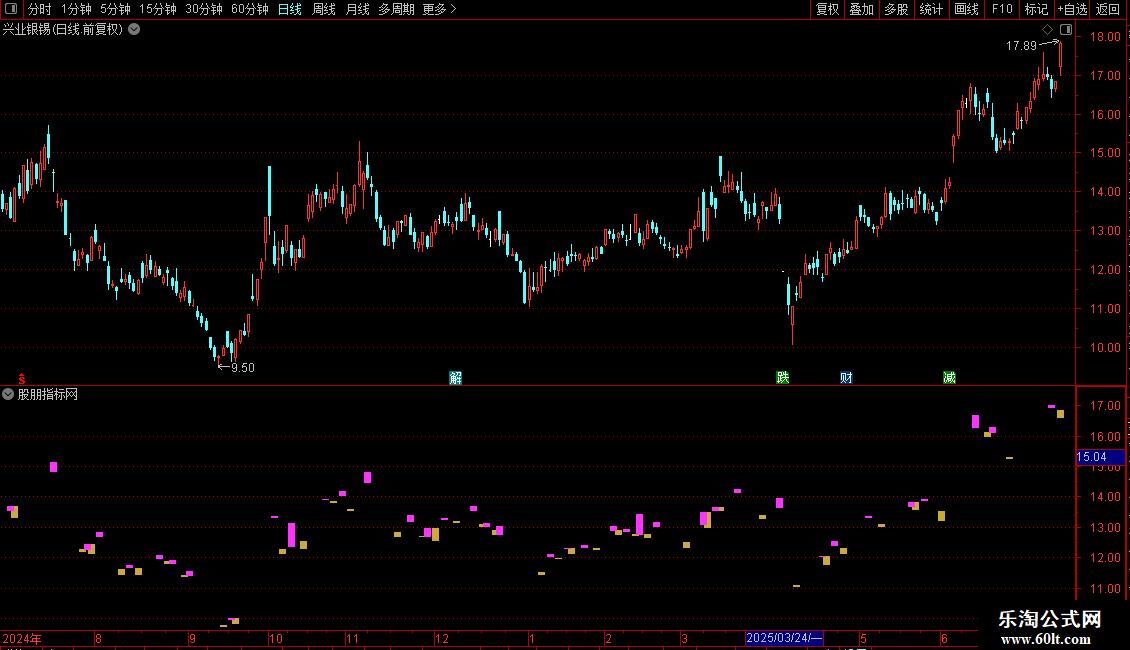Open the 复权 adjustment option
This screenshot has width=1130, height=650.
[827, 9]
